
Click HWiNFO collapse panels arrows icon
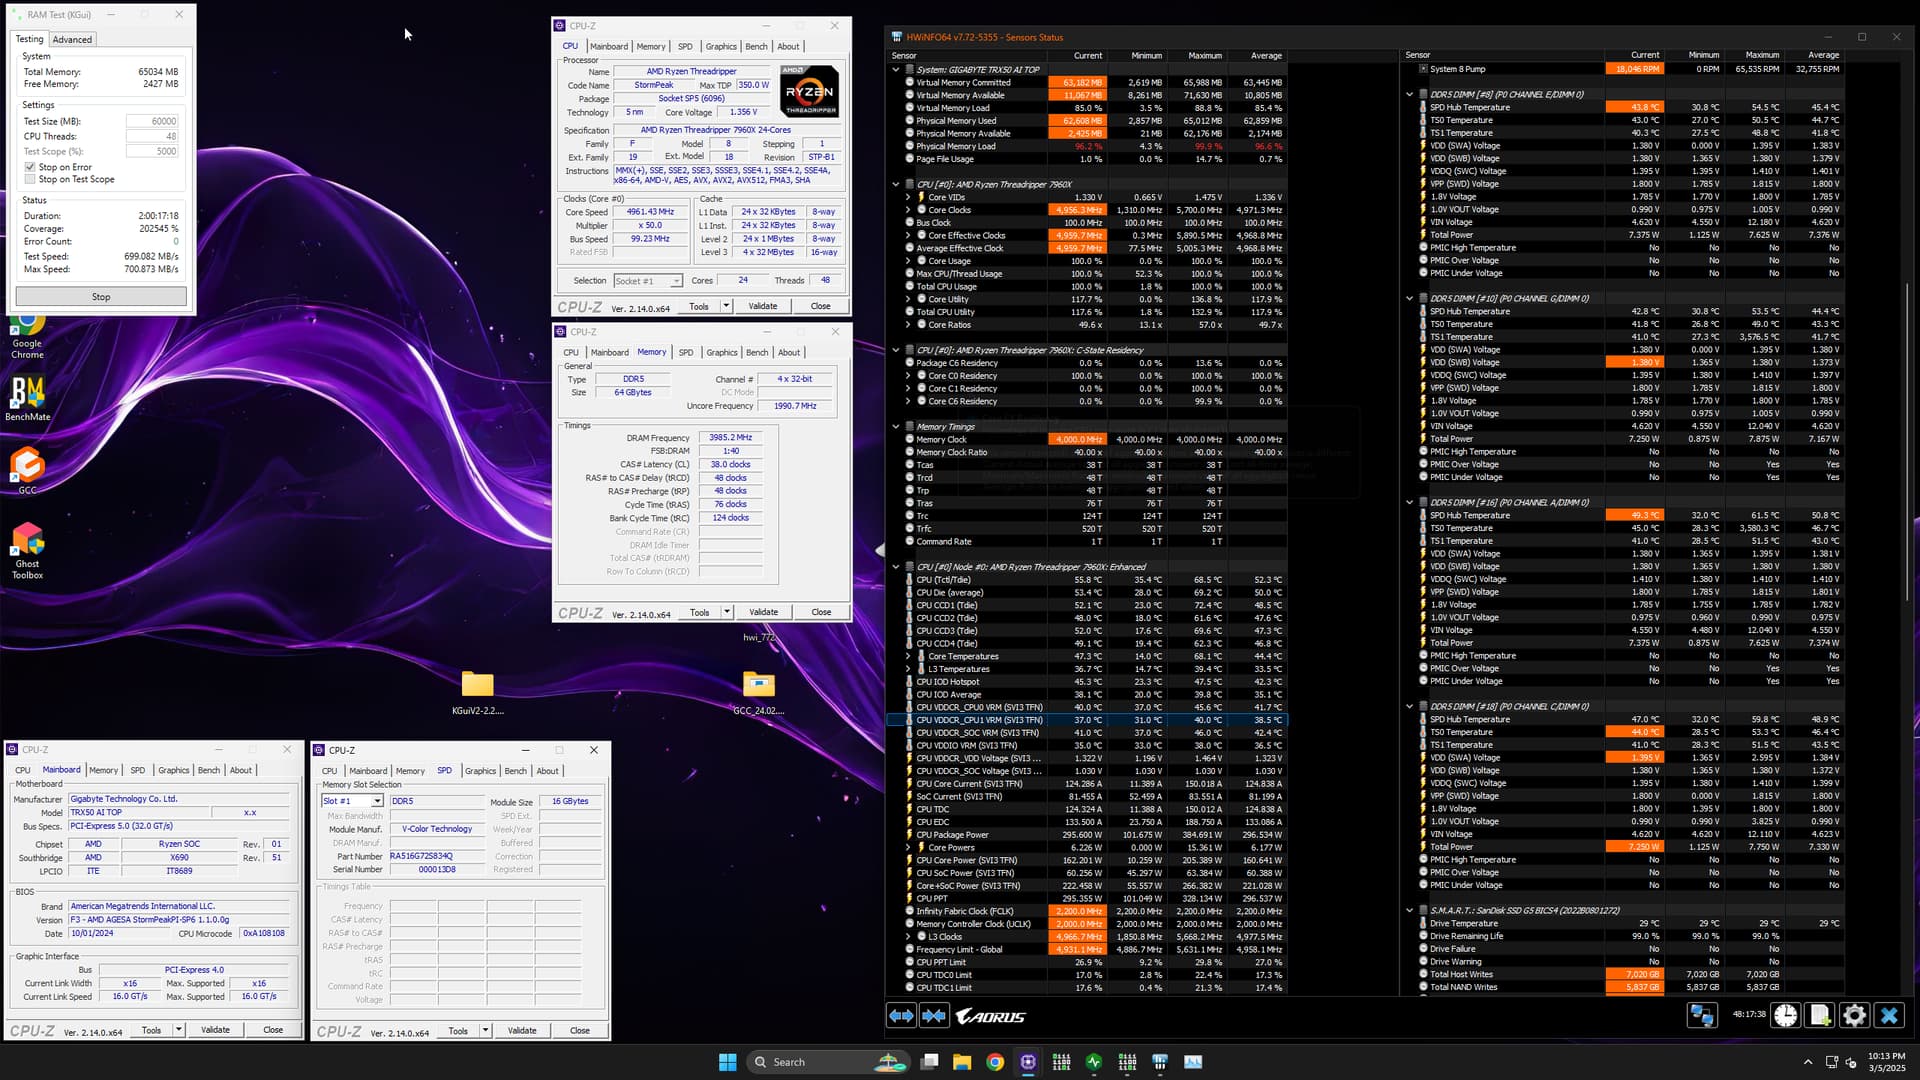934,1016
